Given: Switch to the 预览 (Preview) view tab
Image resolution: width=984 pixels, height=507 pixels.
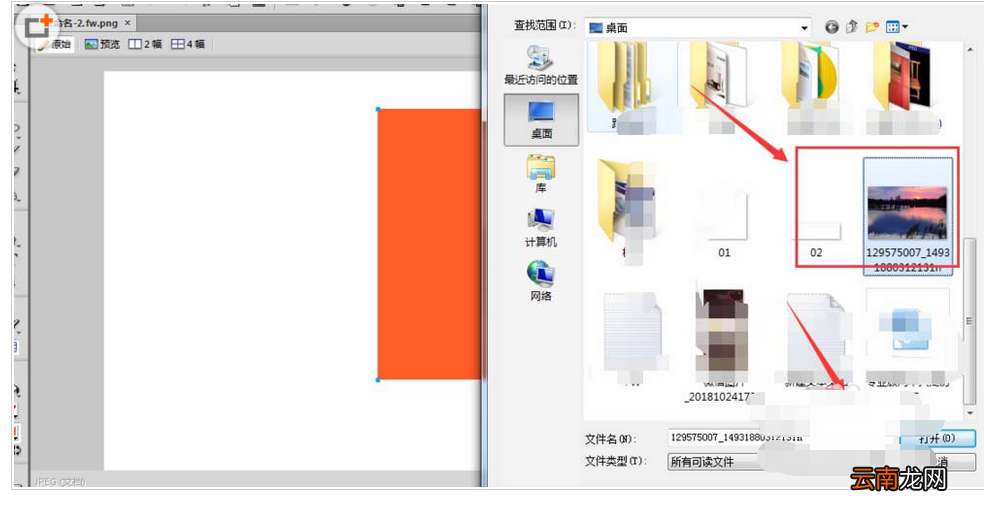Looking at the screenshot, I should click(102, 44).
